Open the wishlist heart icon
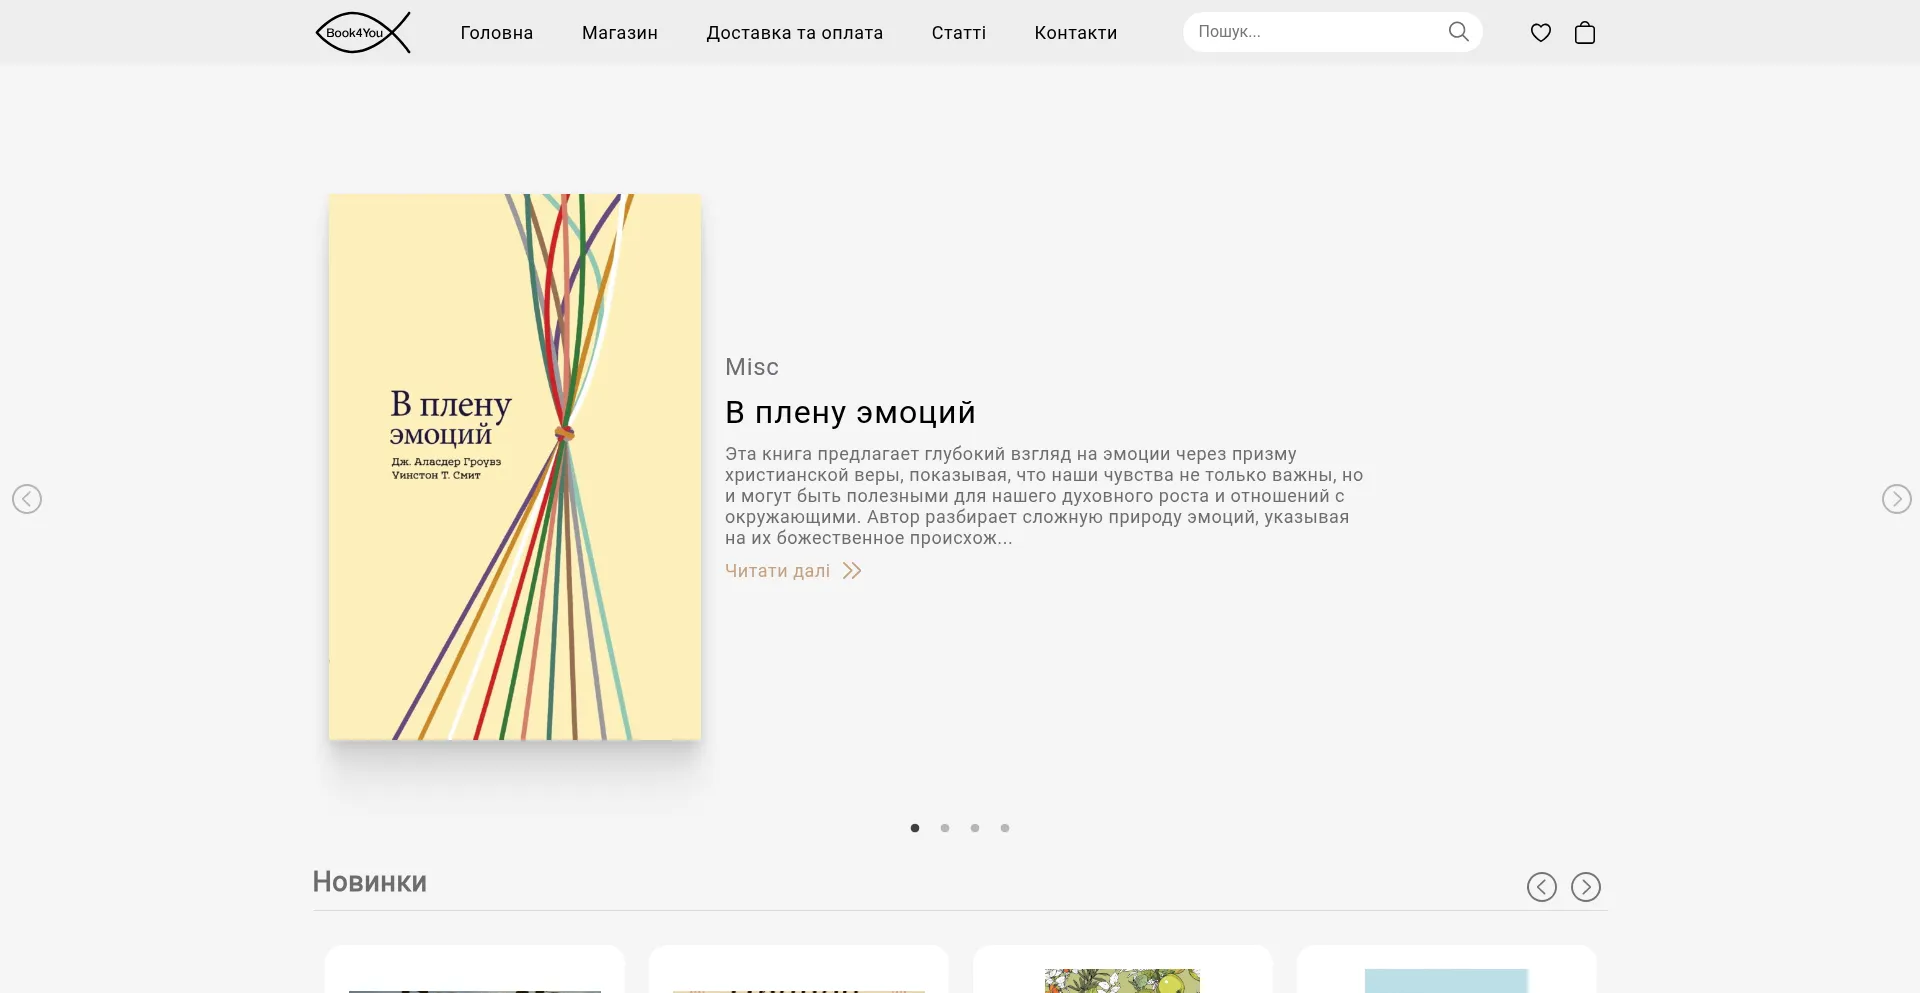Viewport: 1920px width, 993px height. coord(1540,33)
